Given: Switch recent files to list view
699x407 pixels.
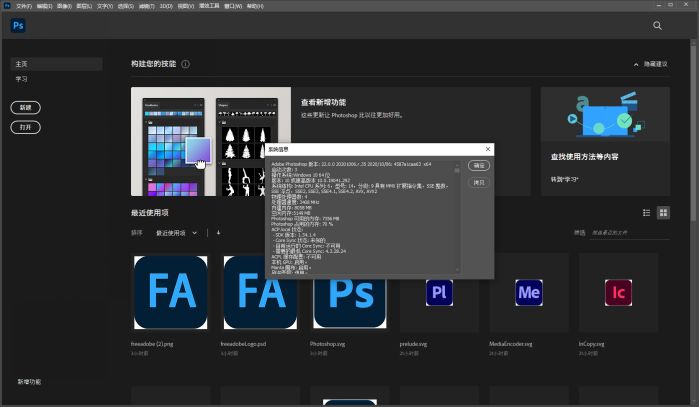Looking at the screenshot, I should tap(646, 213).
